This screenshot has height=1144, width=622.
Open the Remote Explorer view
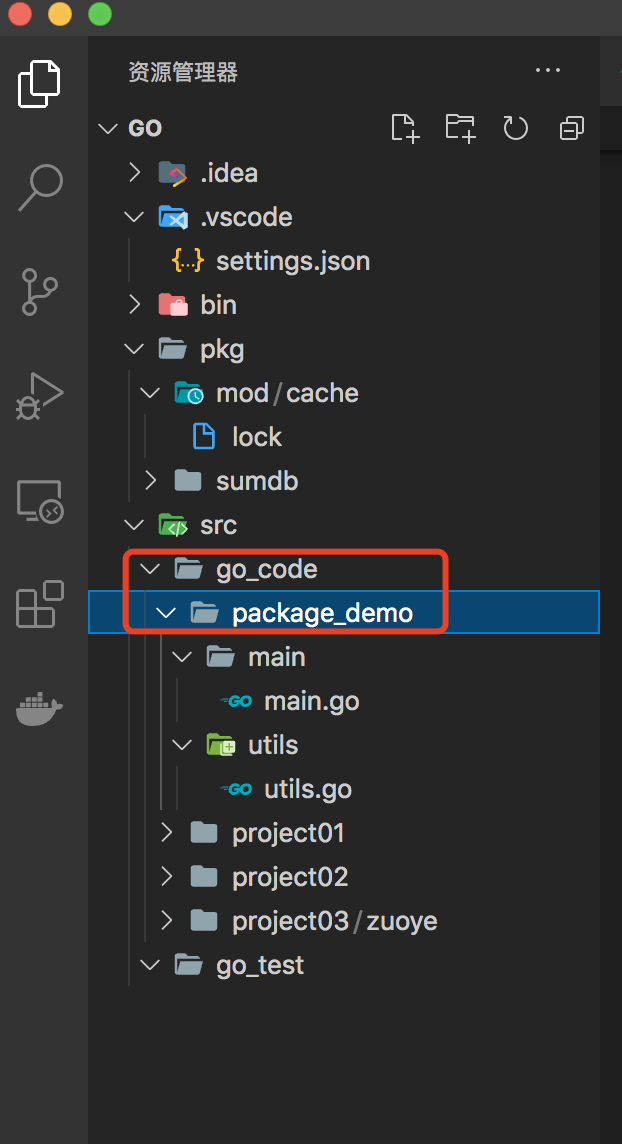click(x=41, y=500)
